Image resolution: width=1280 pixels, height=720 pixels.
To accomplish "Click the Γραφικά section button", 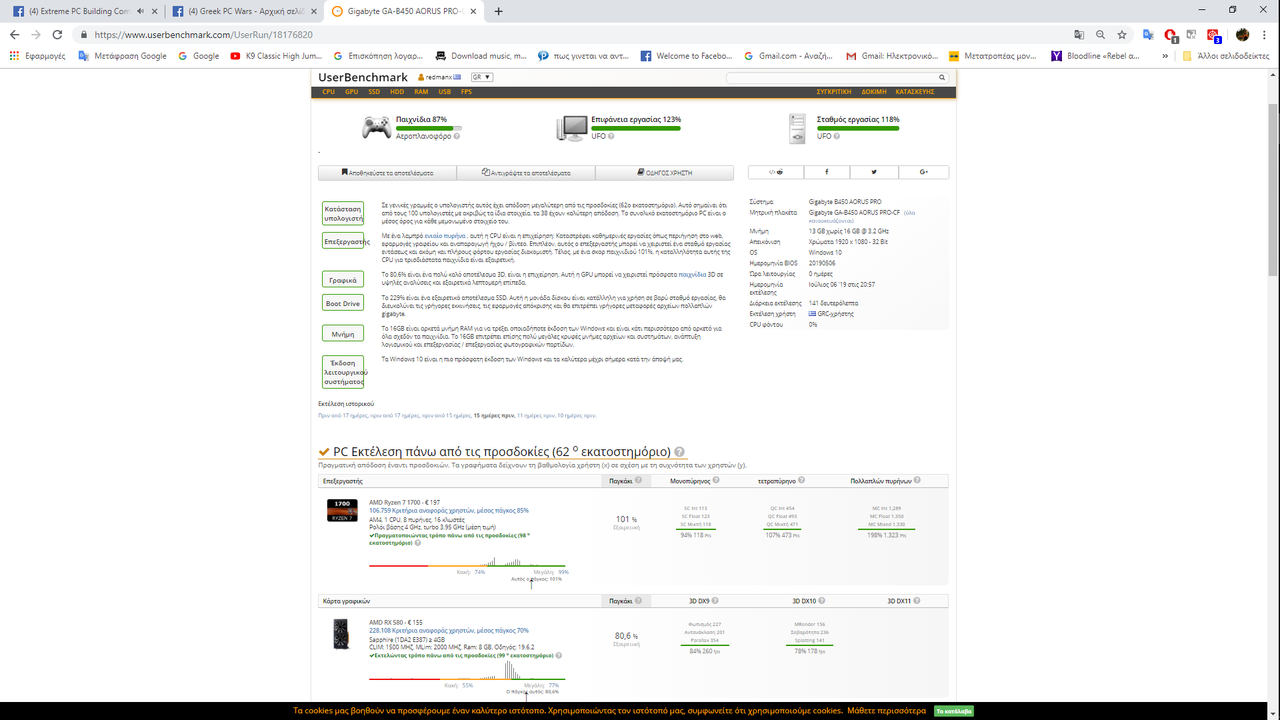I will click(x=343, y=279).
